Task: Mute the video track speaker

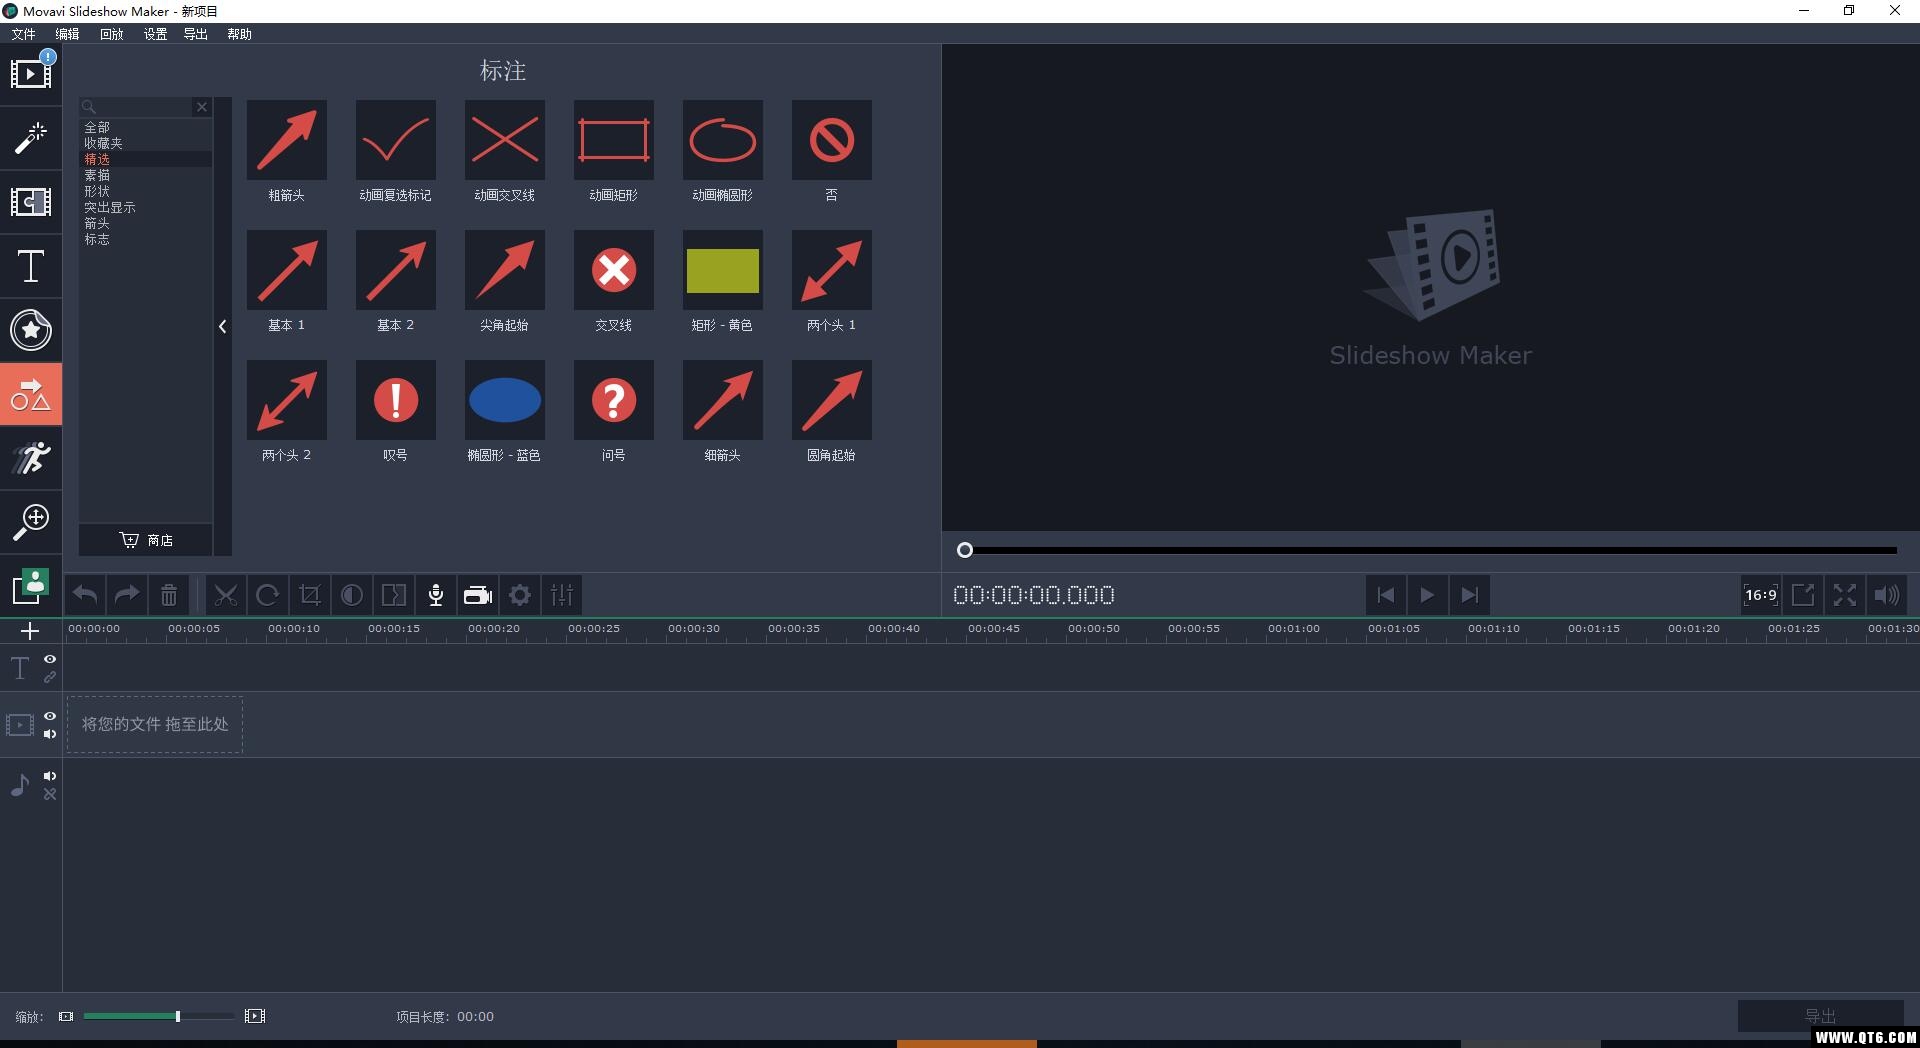Action: 50,734
